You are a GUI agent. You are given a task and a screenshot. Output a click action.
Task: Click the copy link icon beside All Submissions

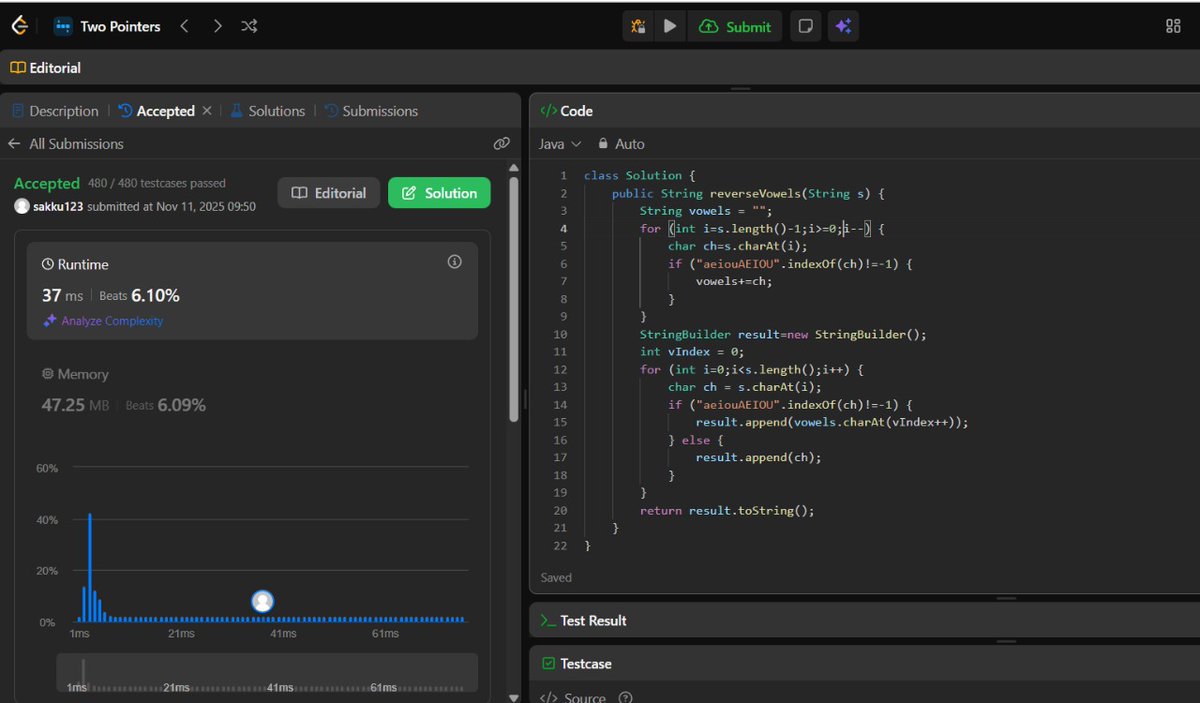tap(501, 143)
